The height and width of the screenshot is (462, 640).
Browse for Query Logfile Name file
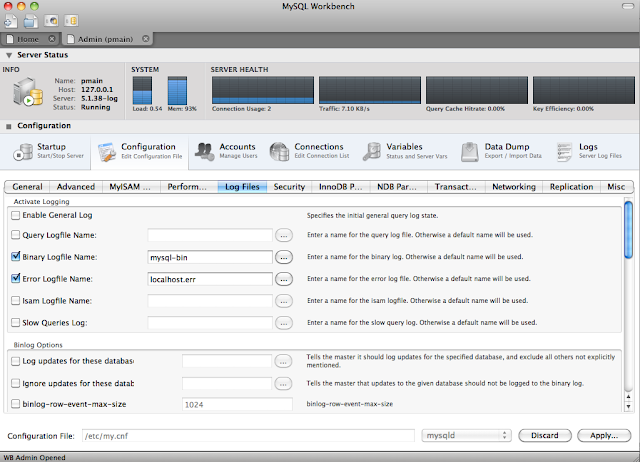click(284, 235)
